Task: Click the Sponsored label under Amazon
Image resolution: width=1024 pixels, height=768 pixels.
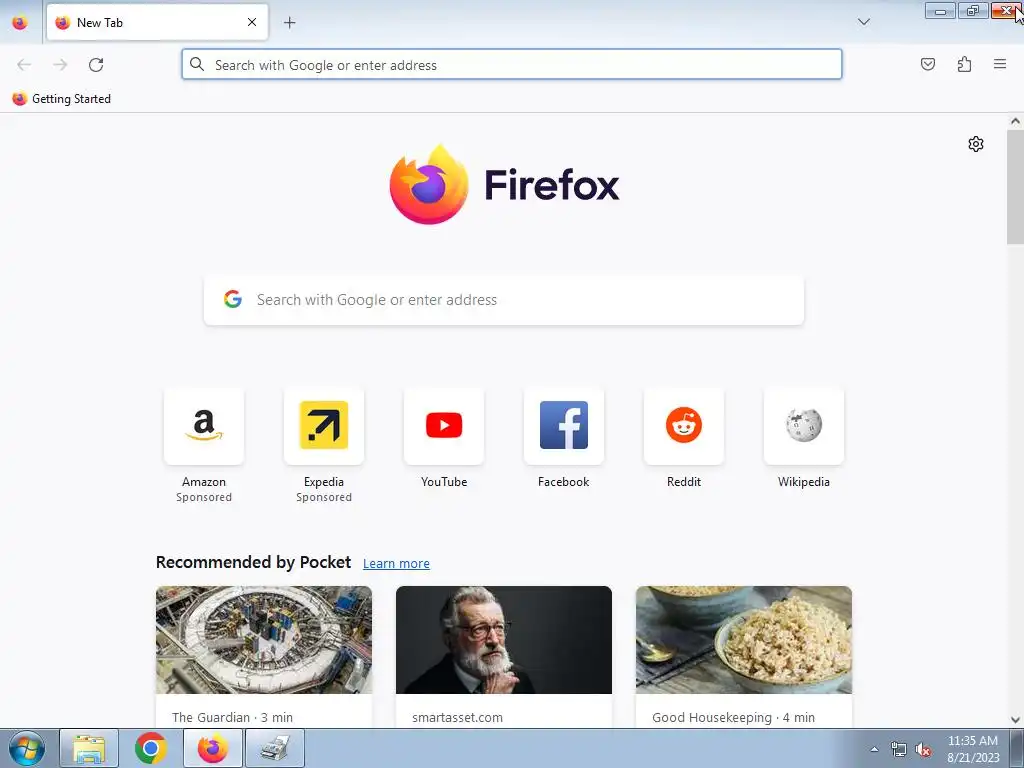Action: point(204,498)
